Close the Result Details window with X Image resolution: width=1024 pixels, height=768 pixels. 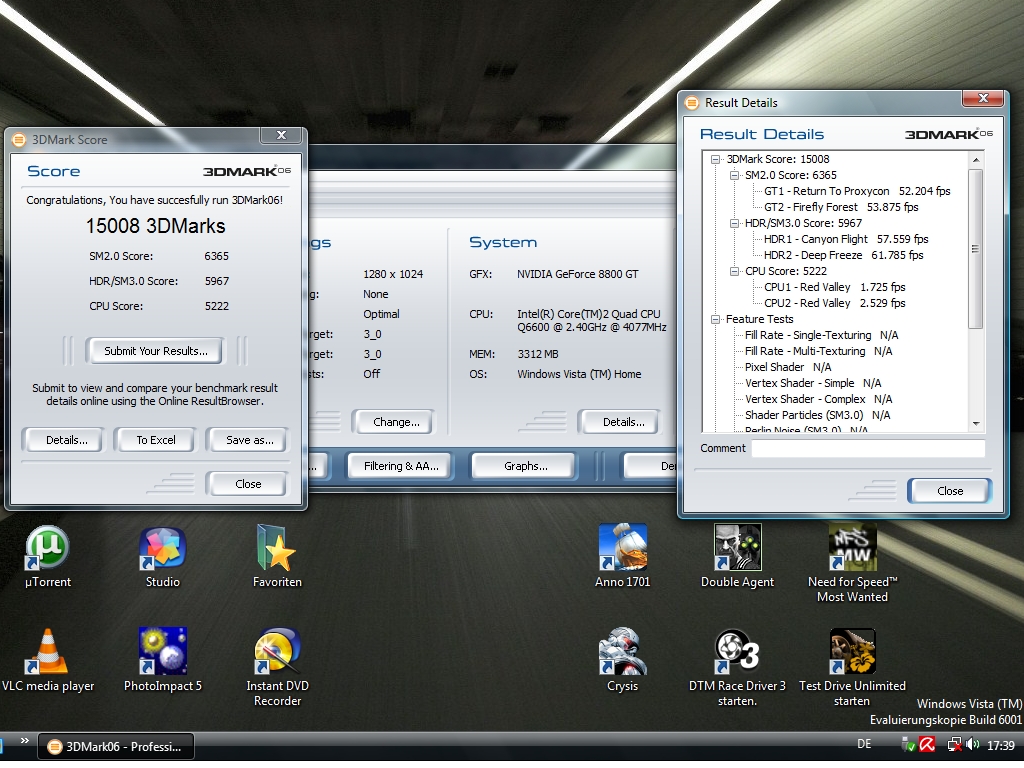(x=982, y=99)
